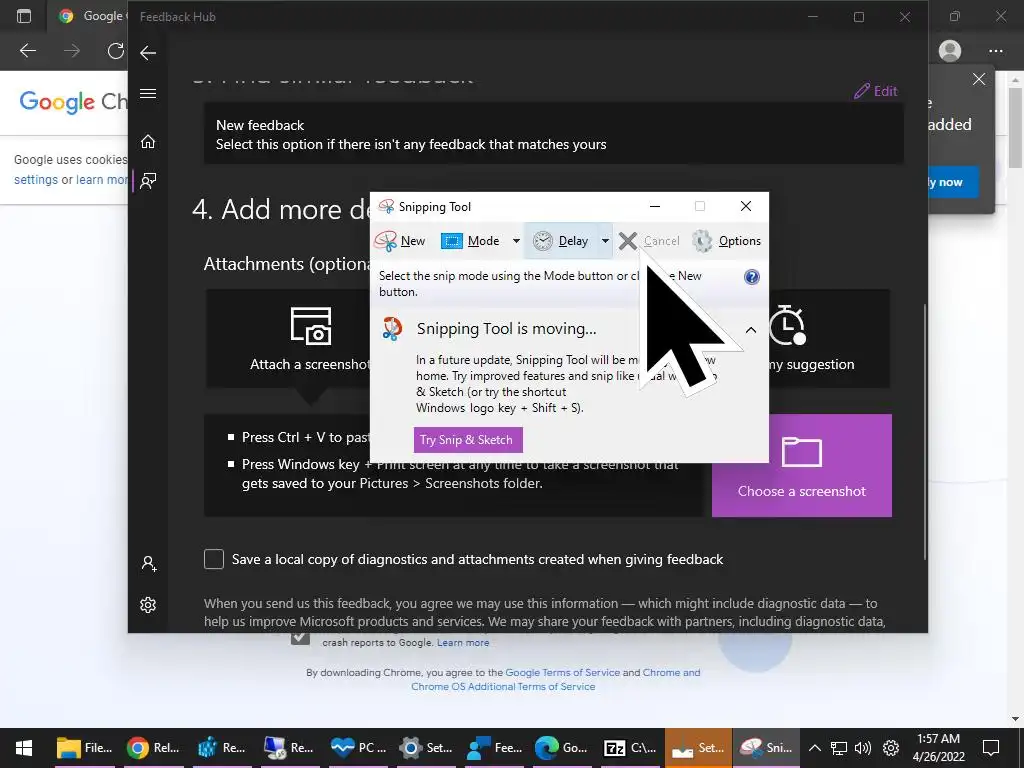Toggle the crash reports checkbox on Chrome page
The height and width of the screenshot is (768, 1024).
[x=300, y=638]
